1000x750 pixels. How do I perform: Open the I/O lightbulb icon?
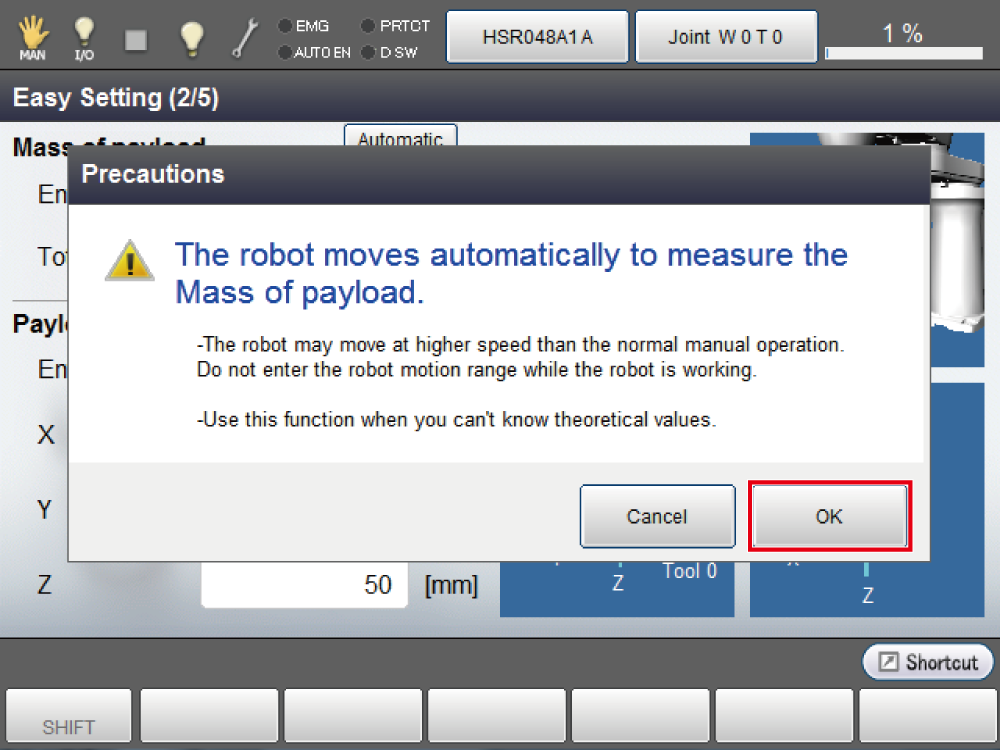84,37
